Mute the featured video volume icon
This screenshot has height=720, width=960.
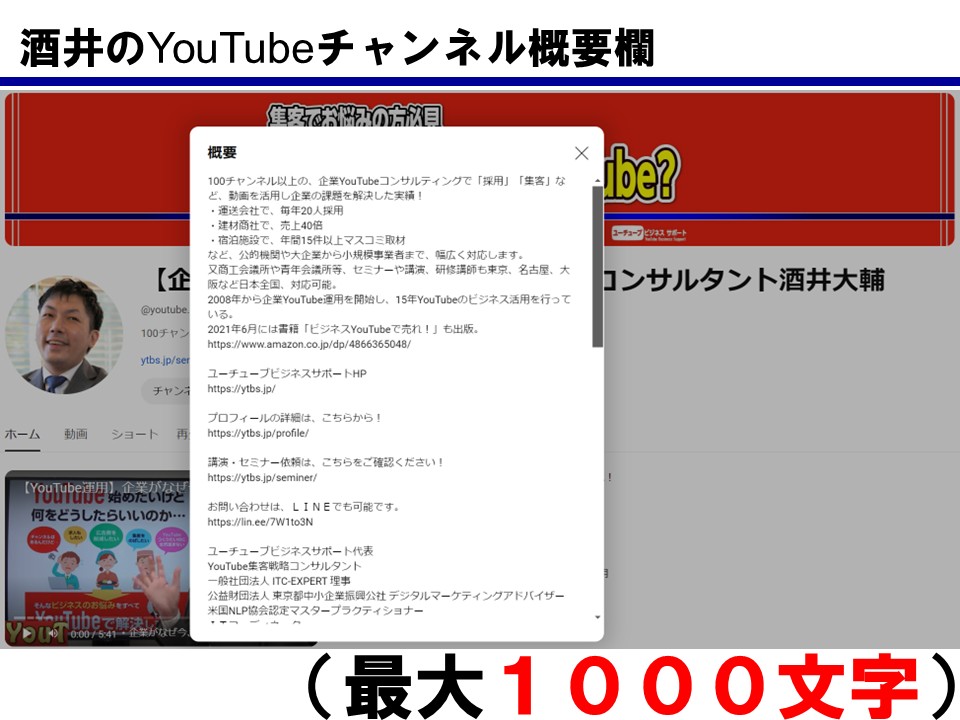tap(53, 634)
